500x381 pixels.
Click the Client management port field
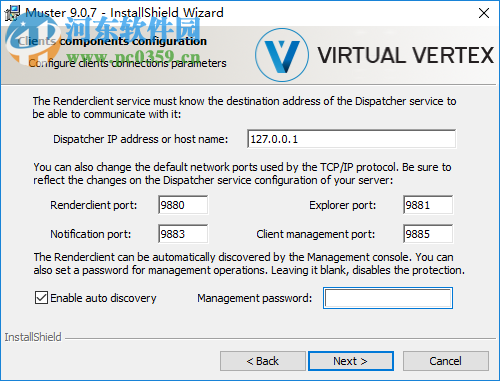coord(428,234)
